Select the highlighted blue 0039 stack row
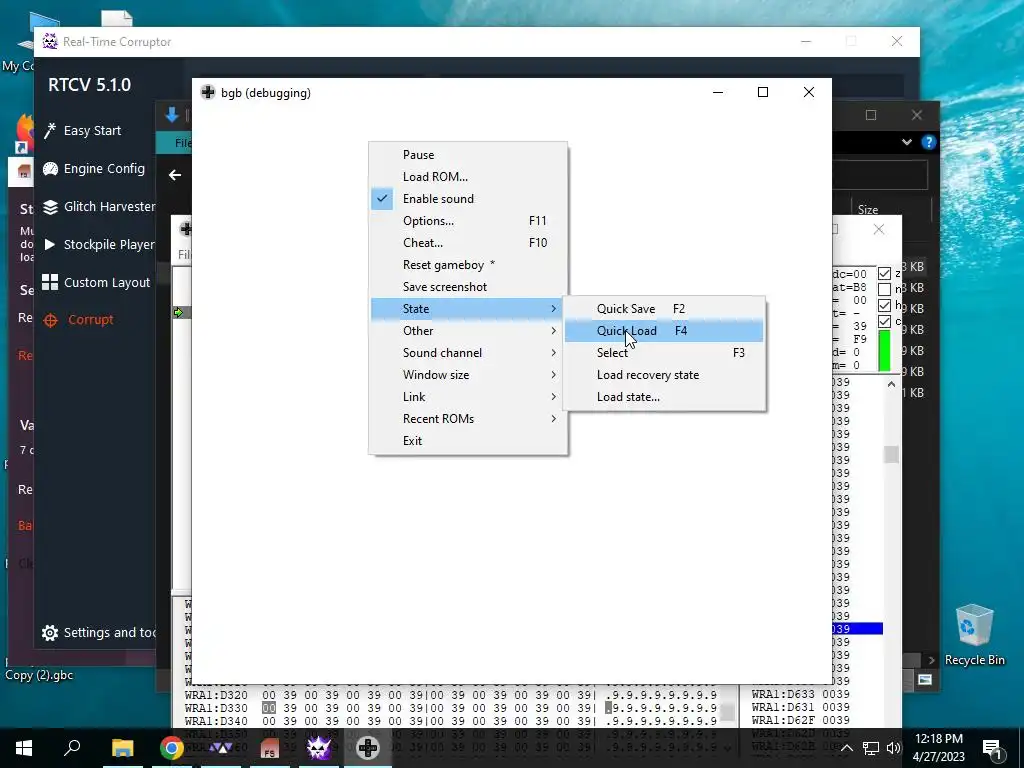 [x=857, y=628]
